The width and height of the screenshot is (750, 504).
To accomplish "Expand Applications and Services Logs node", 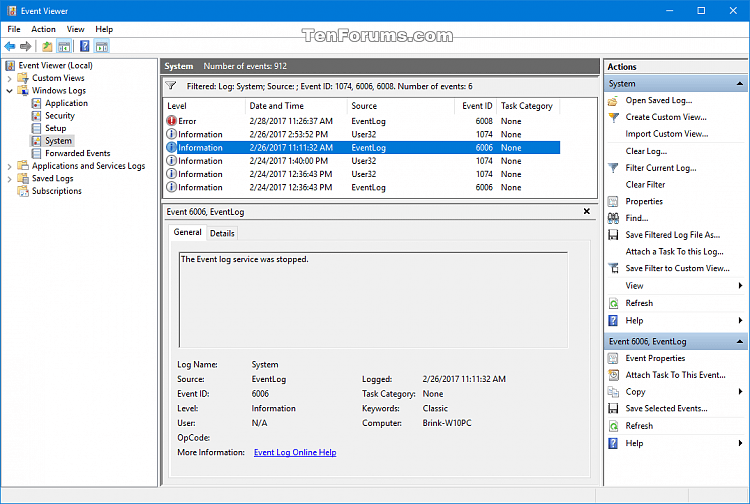I will click(x=9, y=166).
